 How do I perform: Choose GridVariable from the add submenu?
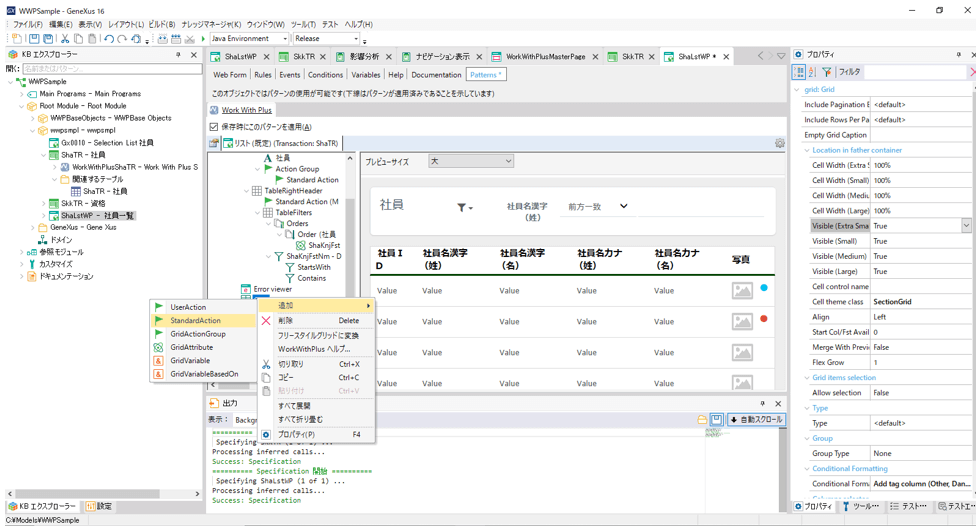click(204, 360)
